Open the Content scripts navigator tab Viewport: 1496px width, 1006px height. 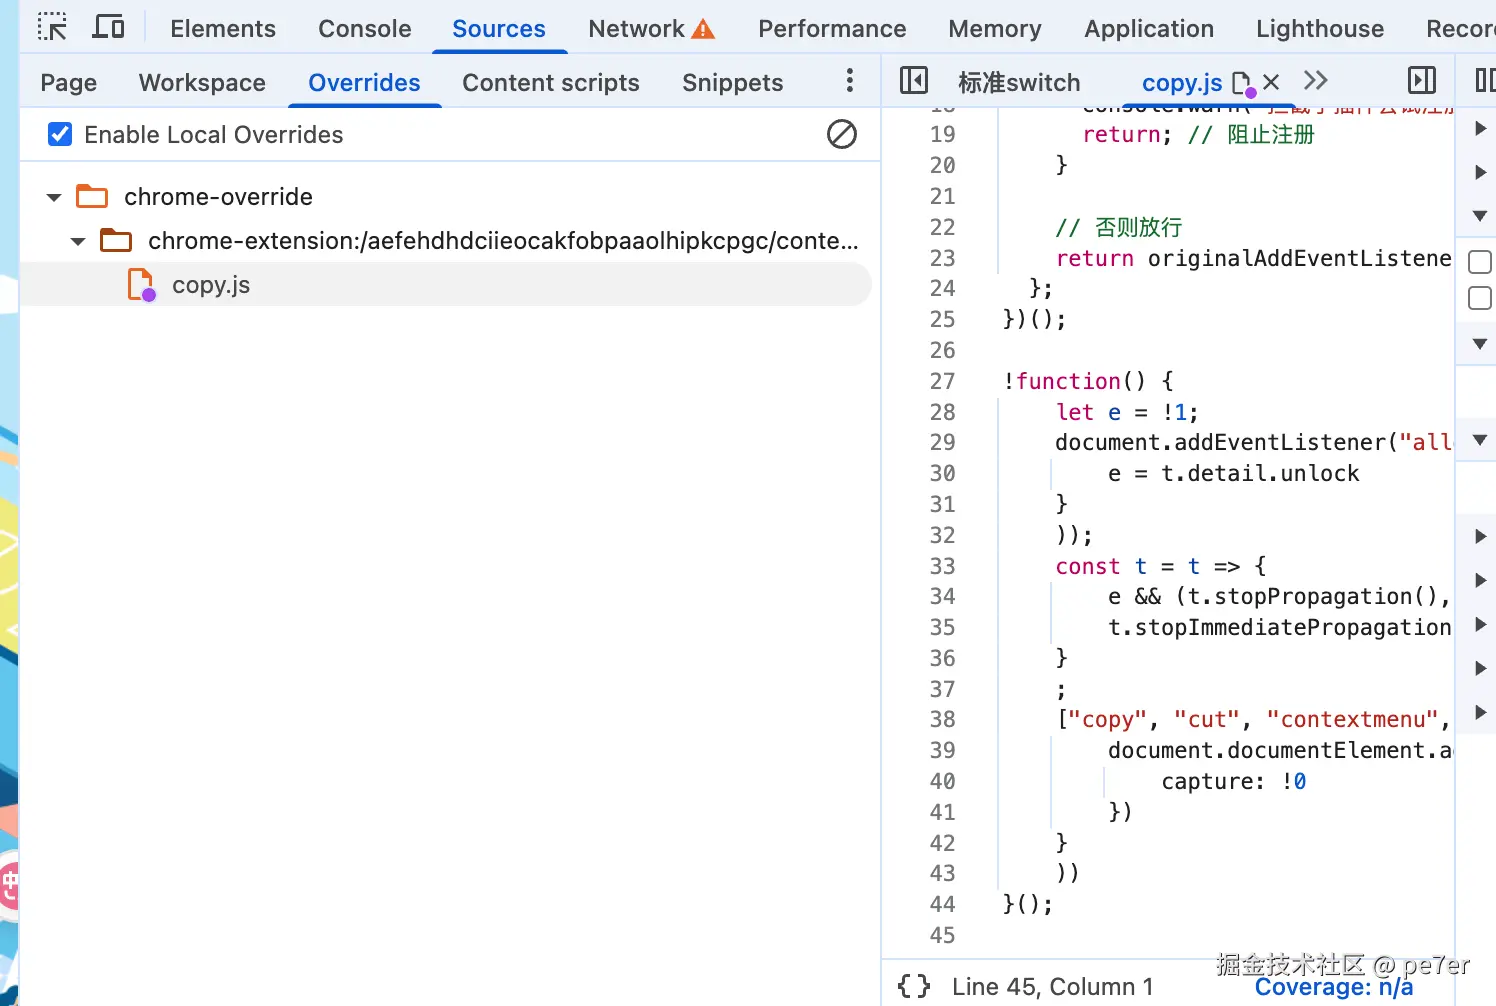(551, 83)
